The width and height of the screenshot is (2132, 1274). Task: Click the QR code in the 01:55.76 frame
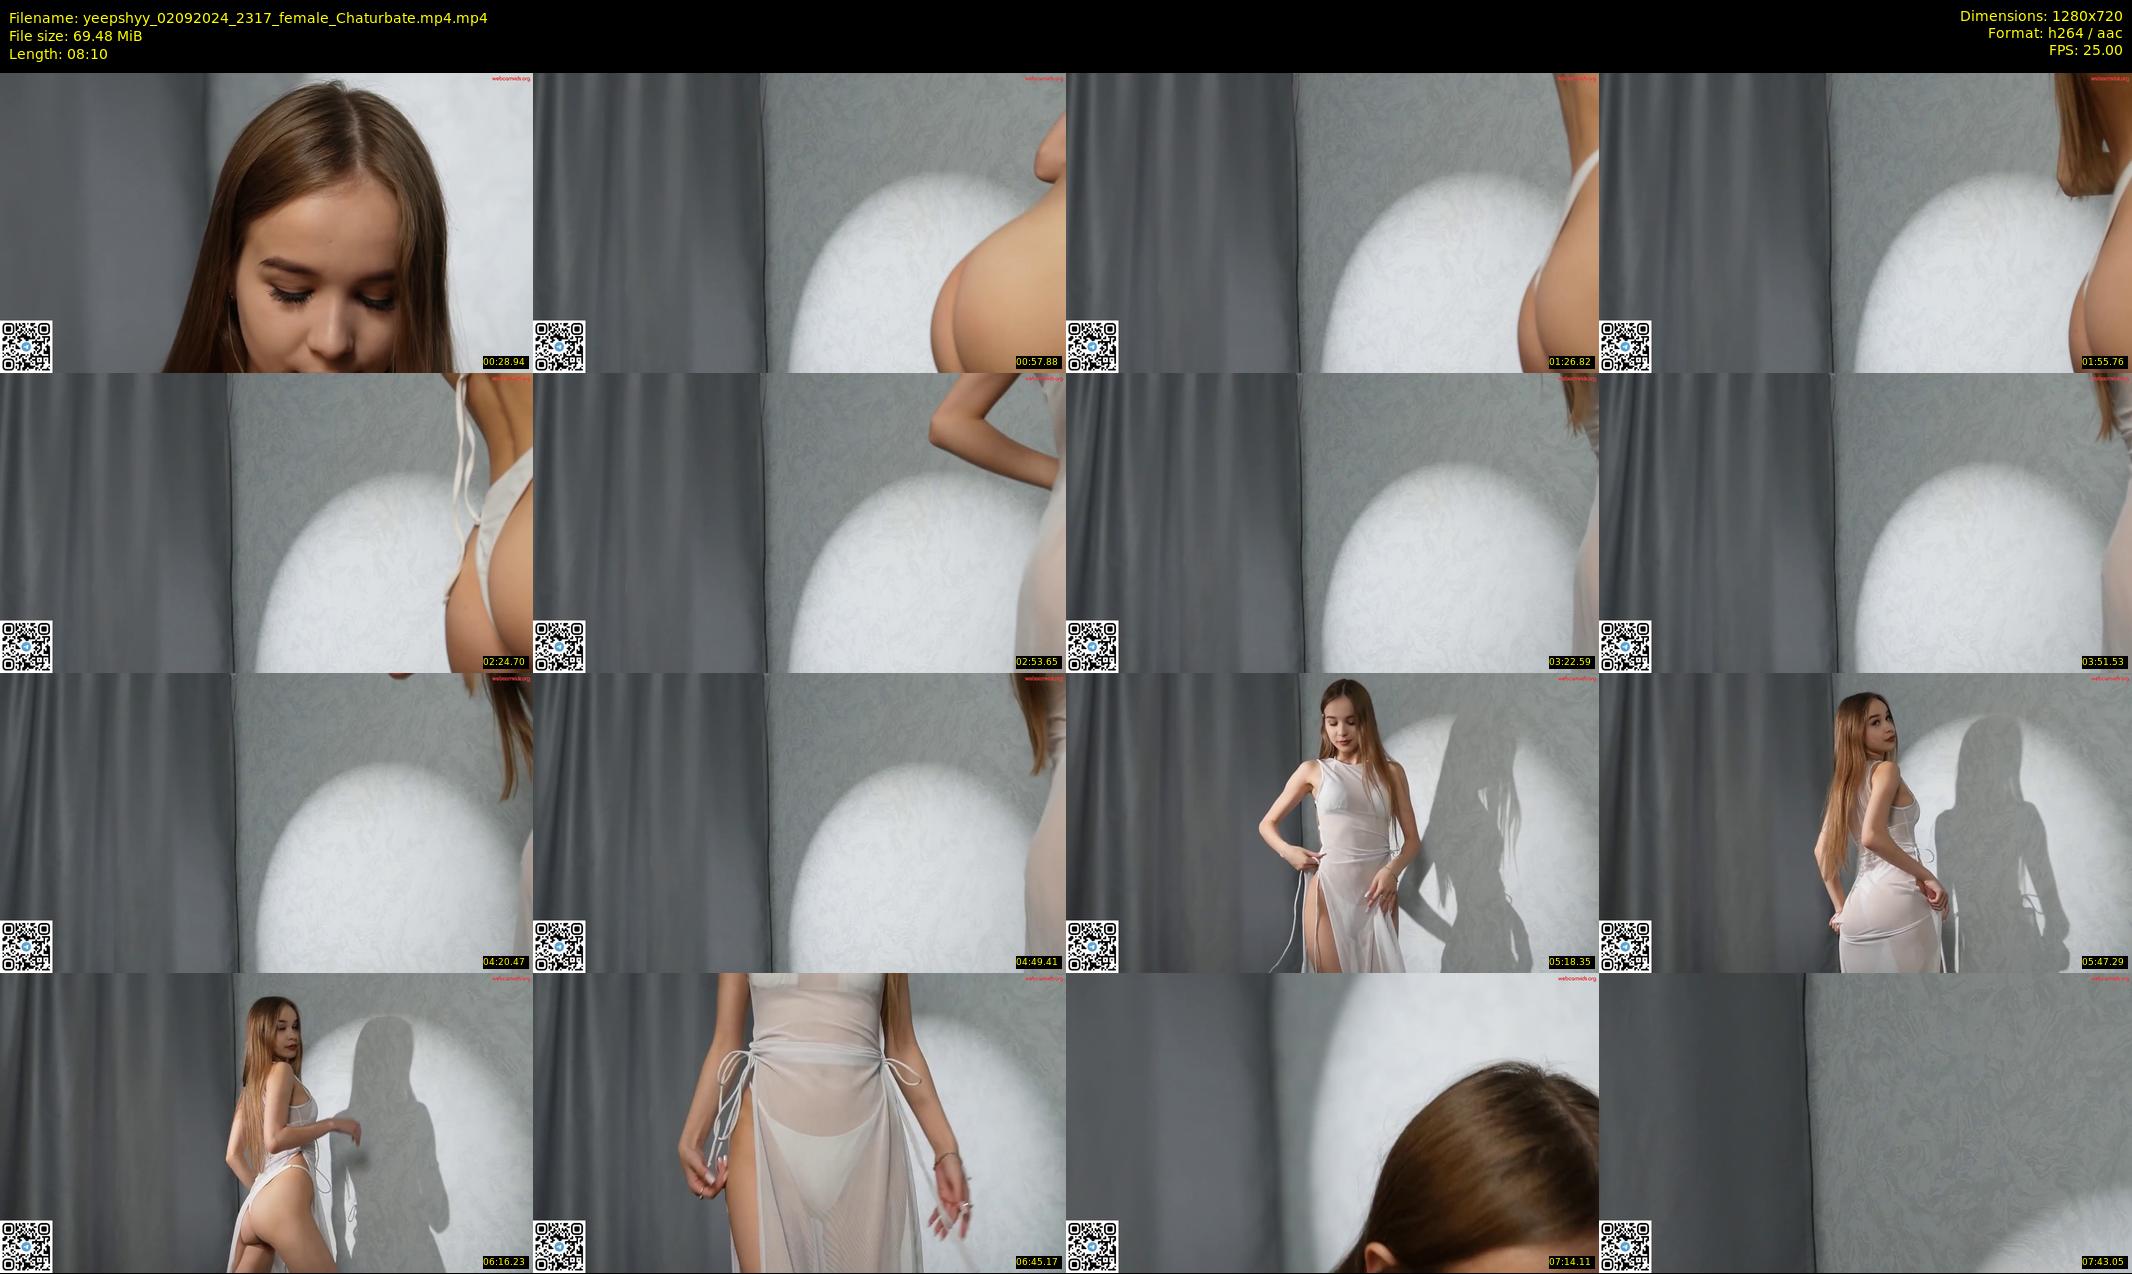click(x=1625, y=346)
